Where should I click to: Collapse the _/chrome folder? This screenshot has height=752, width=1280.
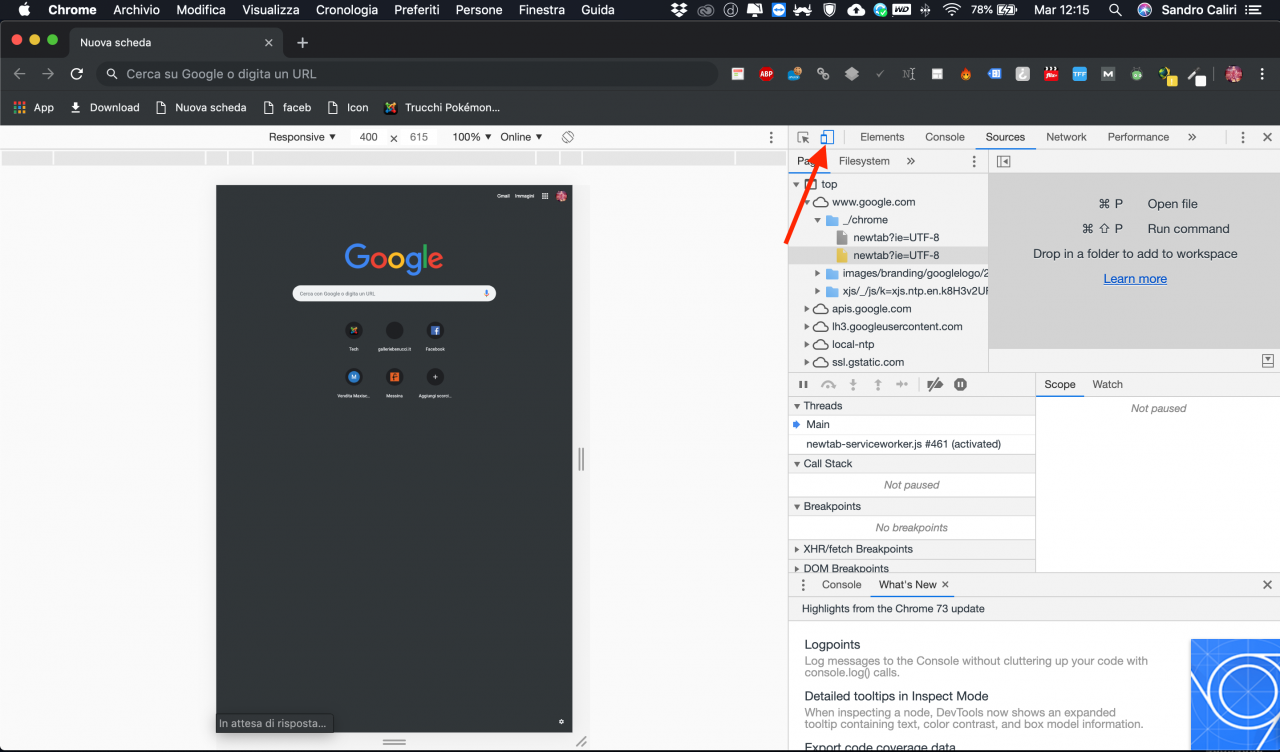pyautogui.click(x=817, y=220)
